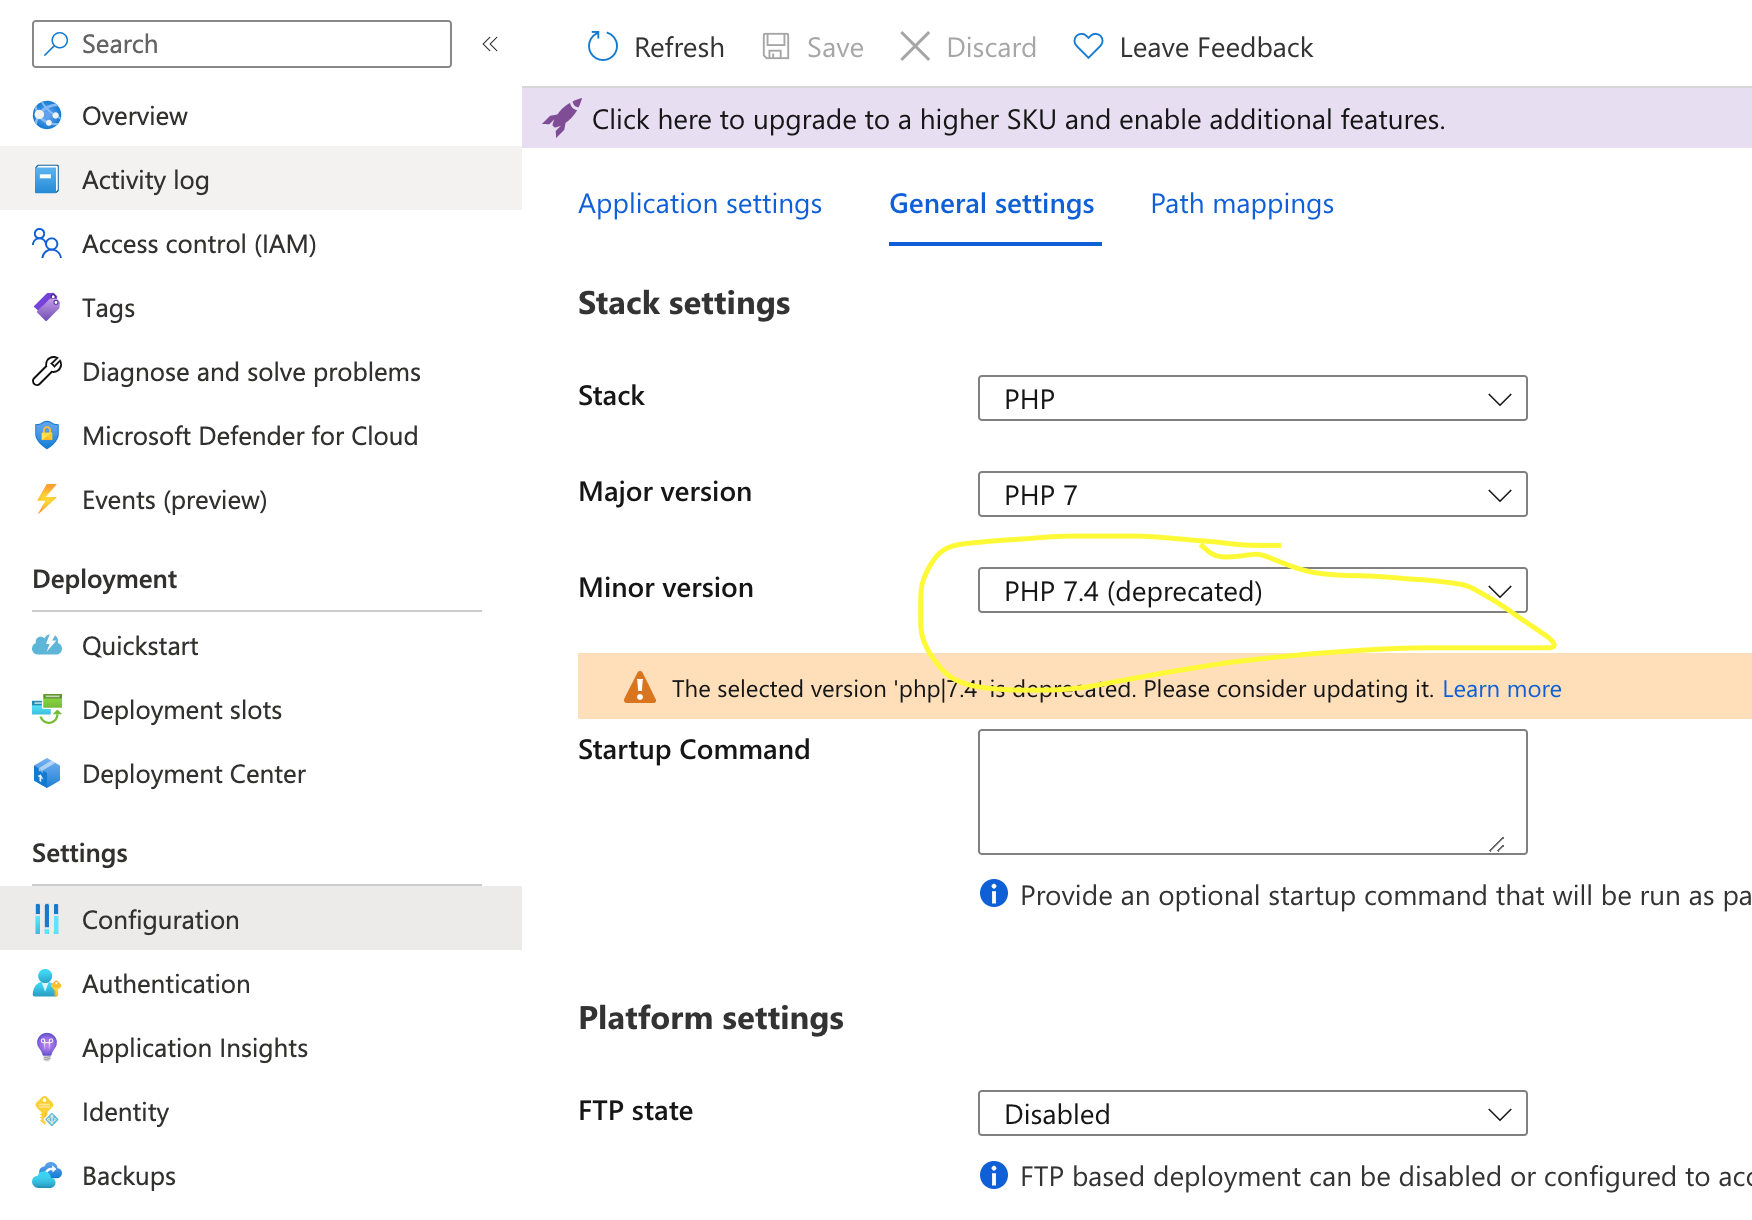Click the Application Insights lightbulb icon
The height and width of the screenshot is (1220, 1752).
[47, 1047]
